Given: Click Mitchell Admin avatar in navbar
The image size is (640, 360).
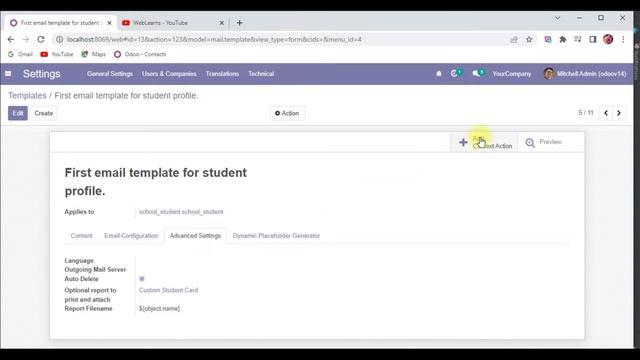Looking at the screenshot, I should 549,73.
